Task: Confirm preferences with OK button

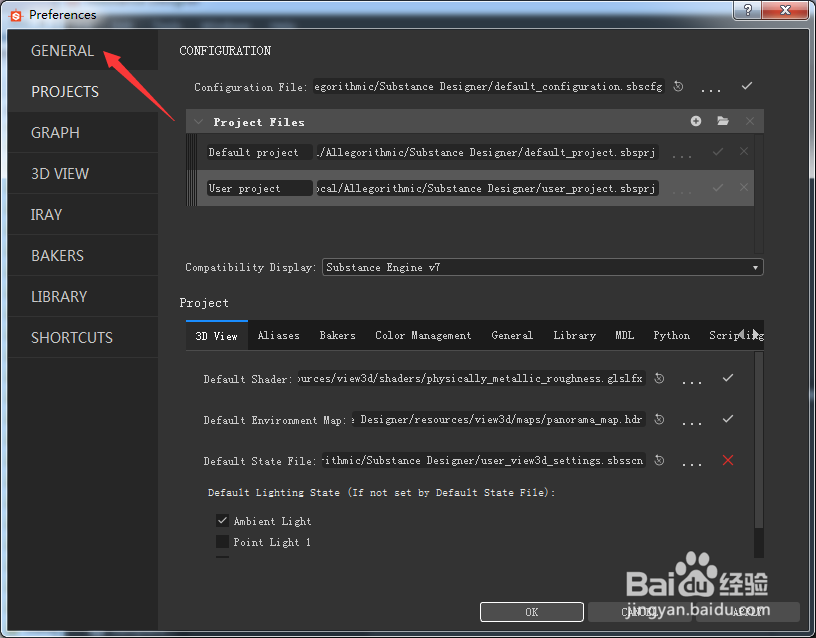Action: click(x=531, y=612)
